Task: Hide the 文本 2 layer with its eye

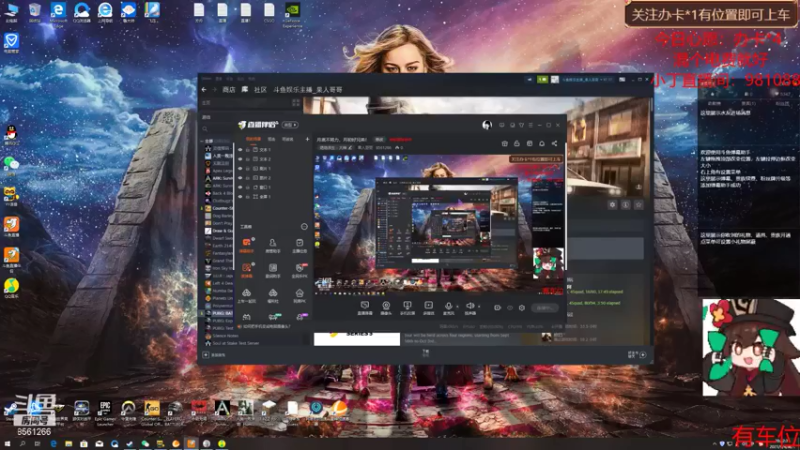Action: [x=240, y=159]
